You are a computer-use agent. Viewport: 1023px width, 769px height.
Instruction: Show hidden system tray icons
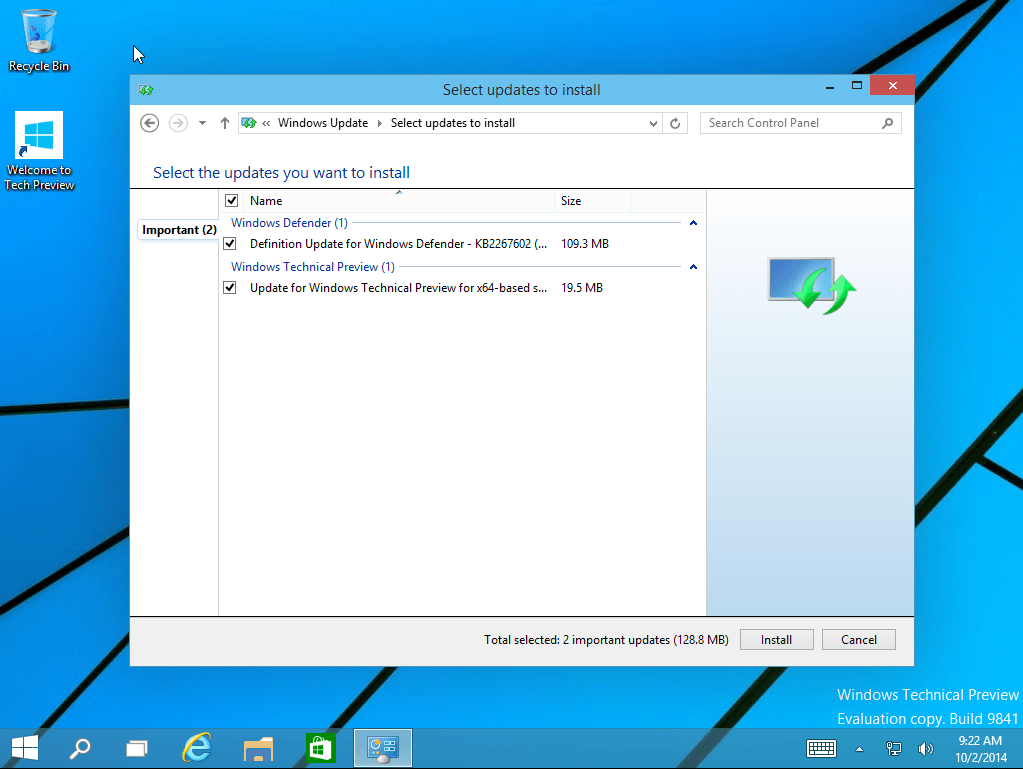(859, 749)
